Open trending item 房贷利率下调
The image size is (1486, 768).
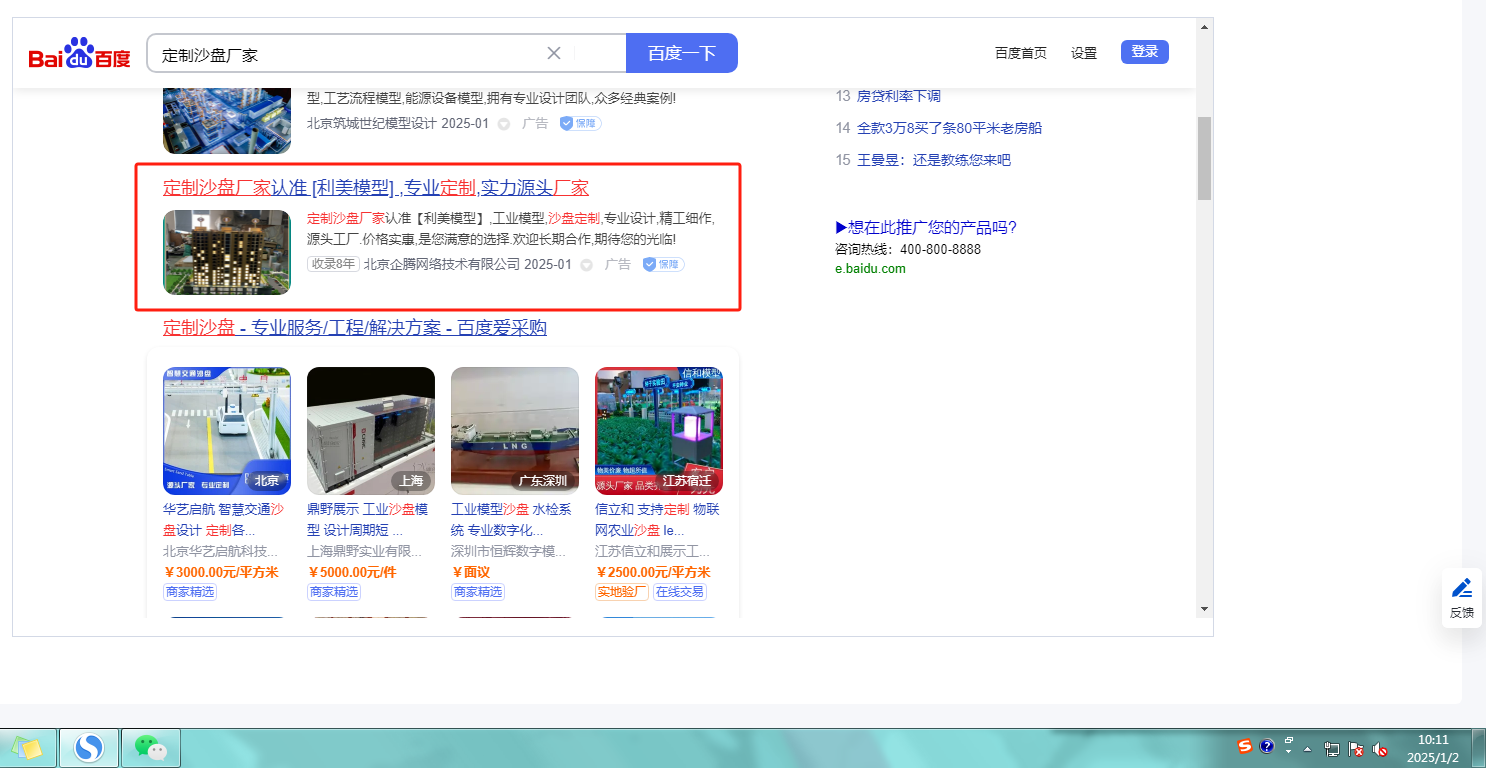[x=899, y=96]
